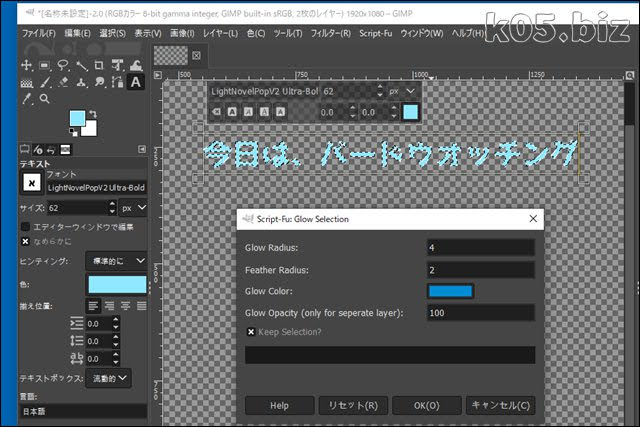
Task: Switch to Tool Options tab
Action: click(25, 149)
